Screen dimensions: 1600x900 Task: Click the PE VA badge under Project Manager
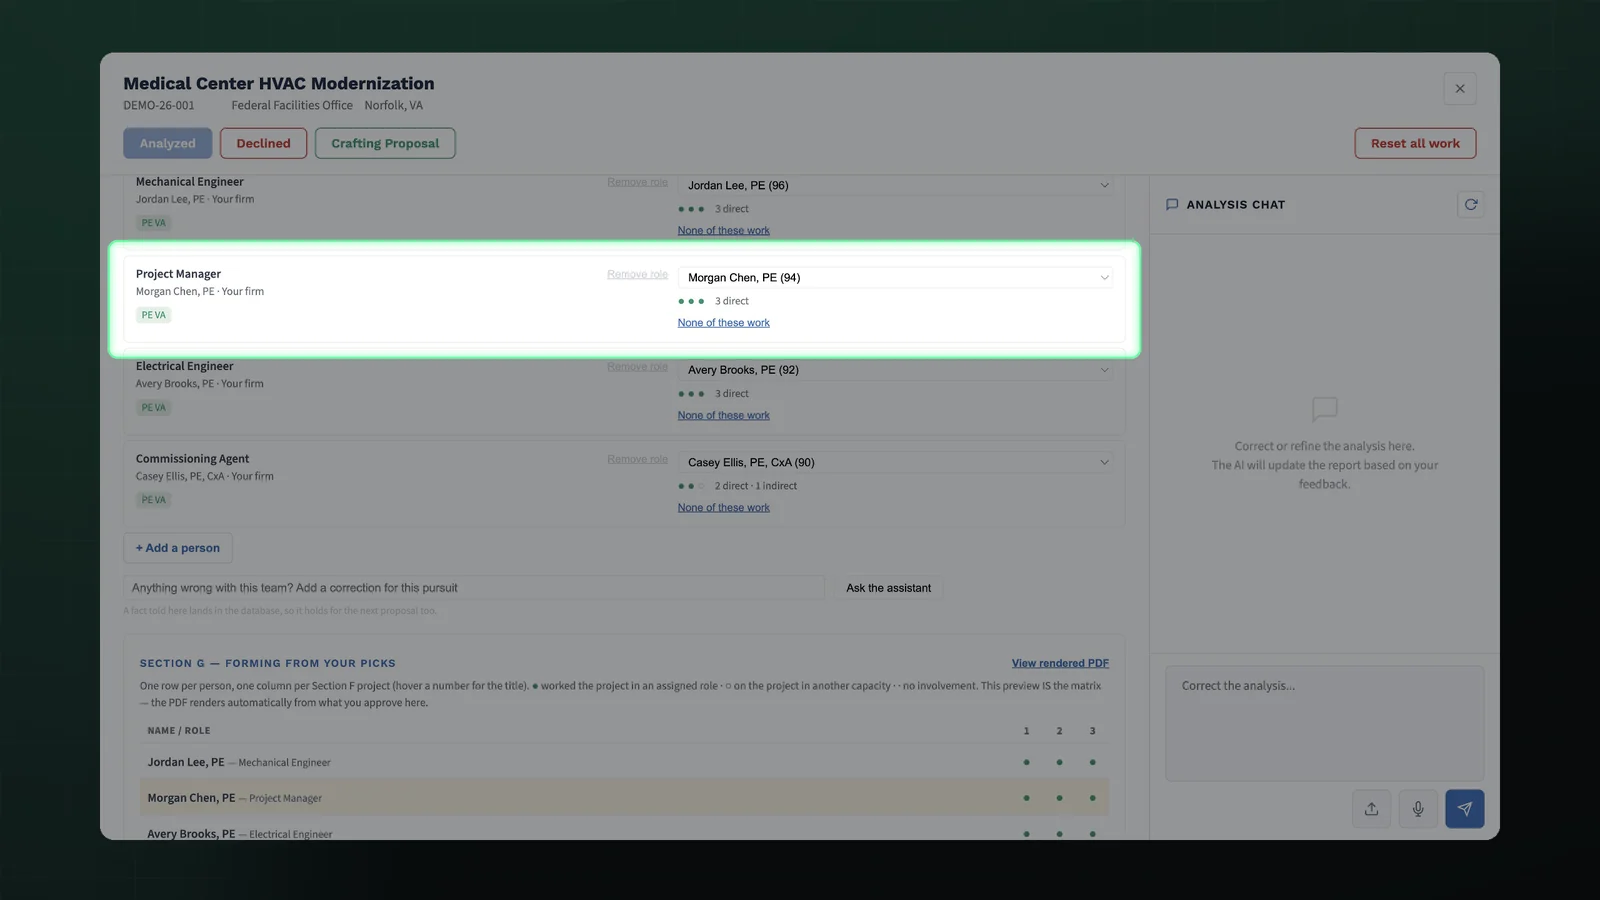pos(154,315)
